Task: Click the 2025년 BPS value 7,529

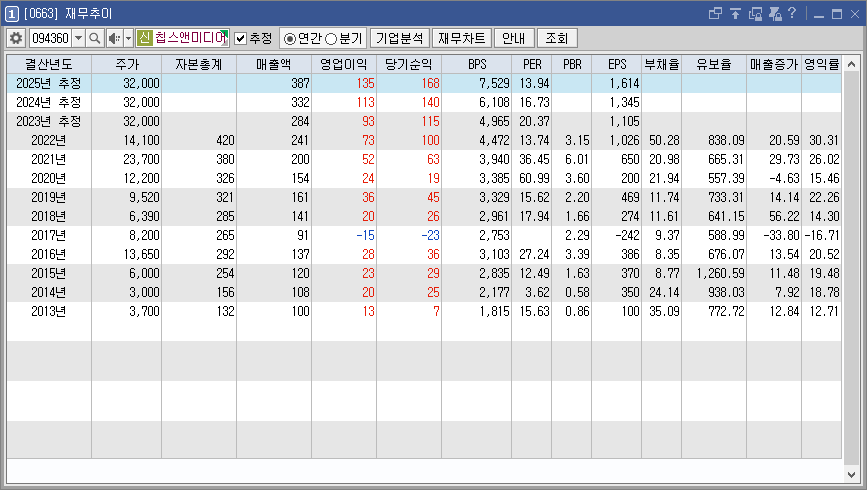Action: point(494,84)
